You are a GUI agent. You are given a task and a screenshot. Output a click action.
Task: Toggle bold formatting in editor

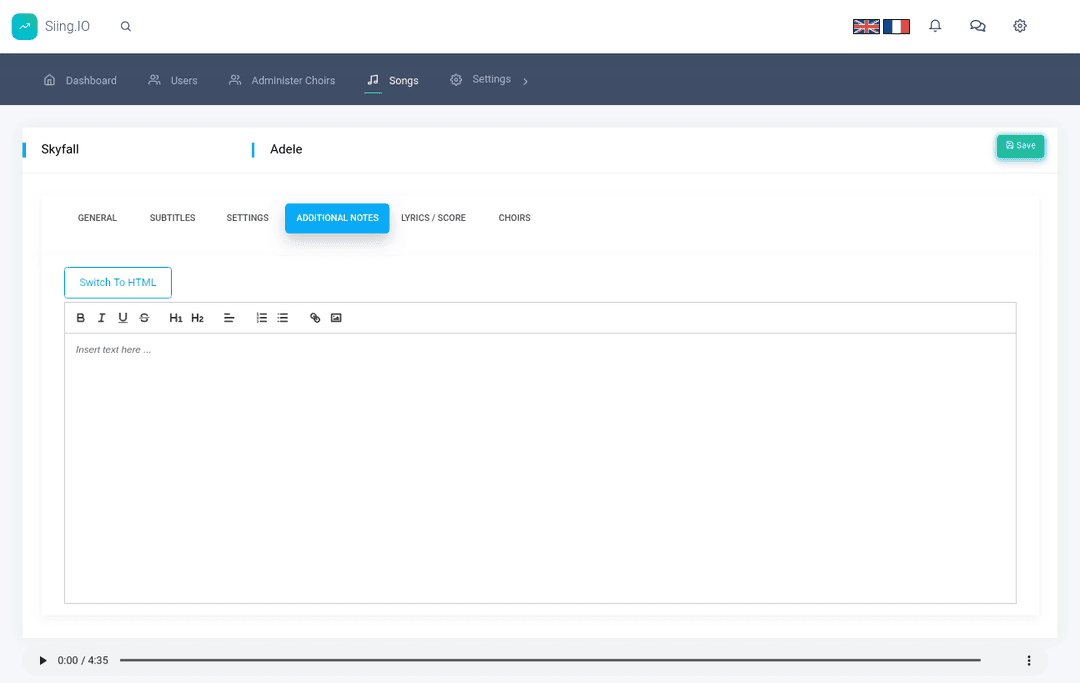click(81, 318)
